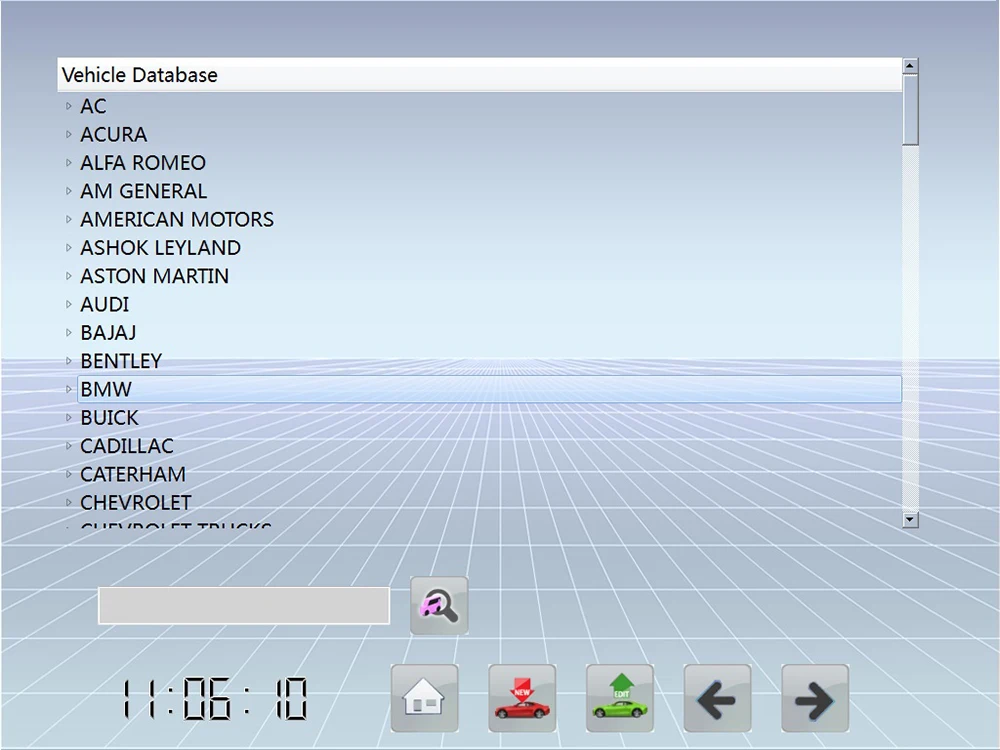Click the New vehicle red car icon
The width and height of the screenshot is (1000, 750).
click(x=522, y=698)
